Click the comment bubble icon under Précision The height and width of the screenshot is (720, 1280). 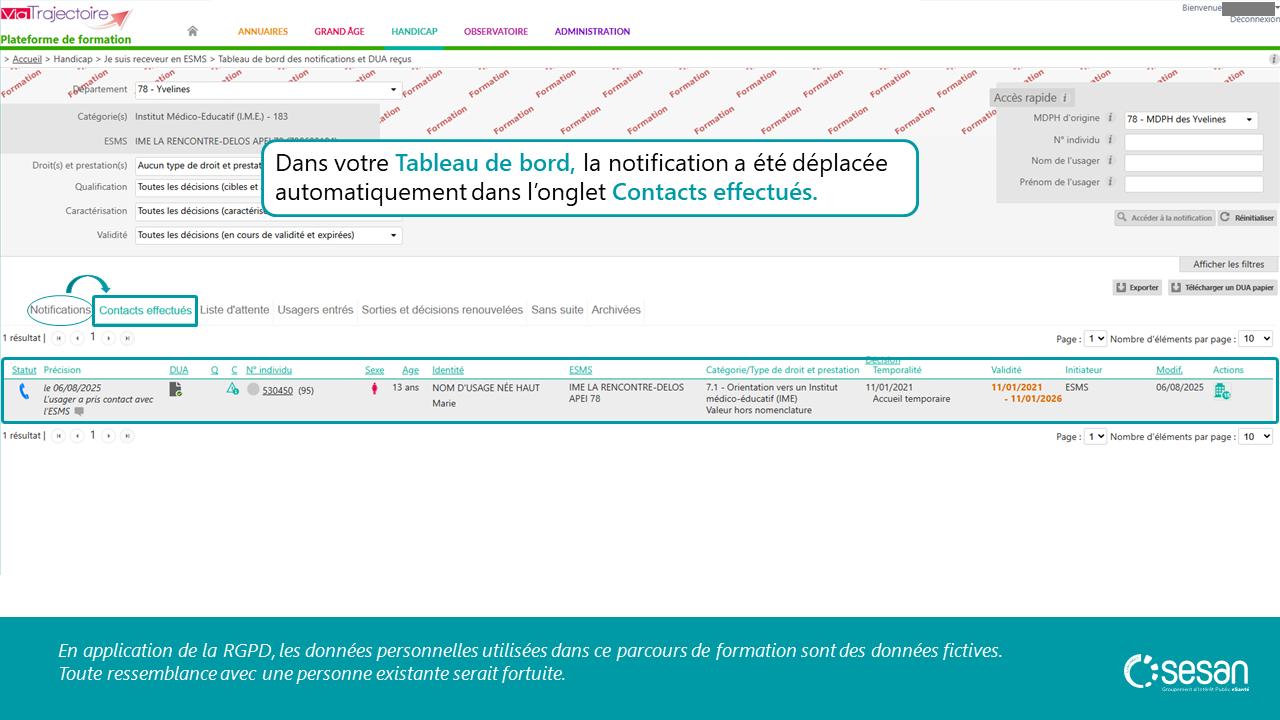[x=79, y=411]
